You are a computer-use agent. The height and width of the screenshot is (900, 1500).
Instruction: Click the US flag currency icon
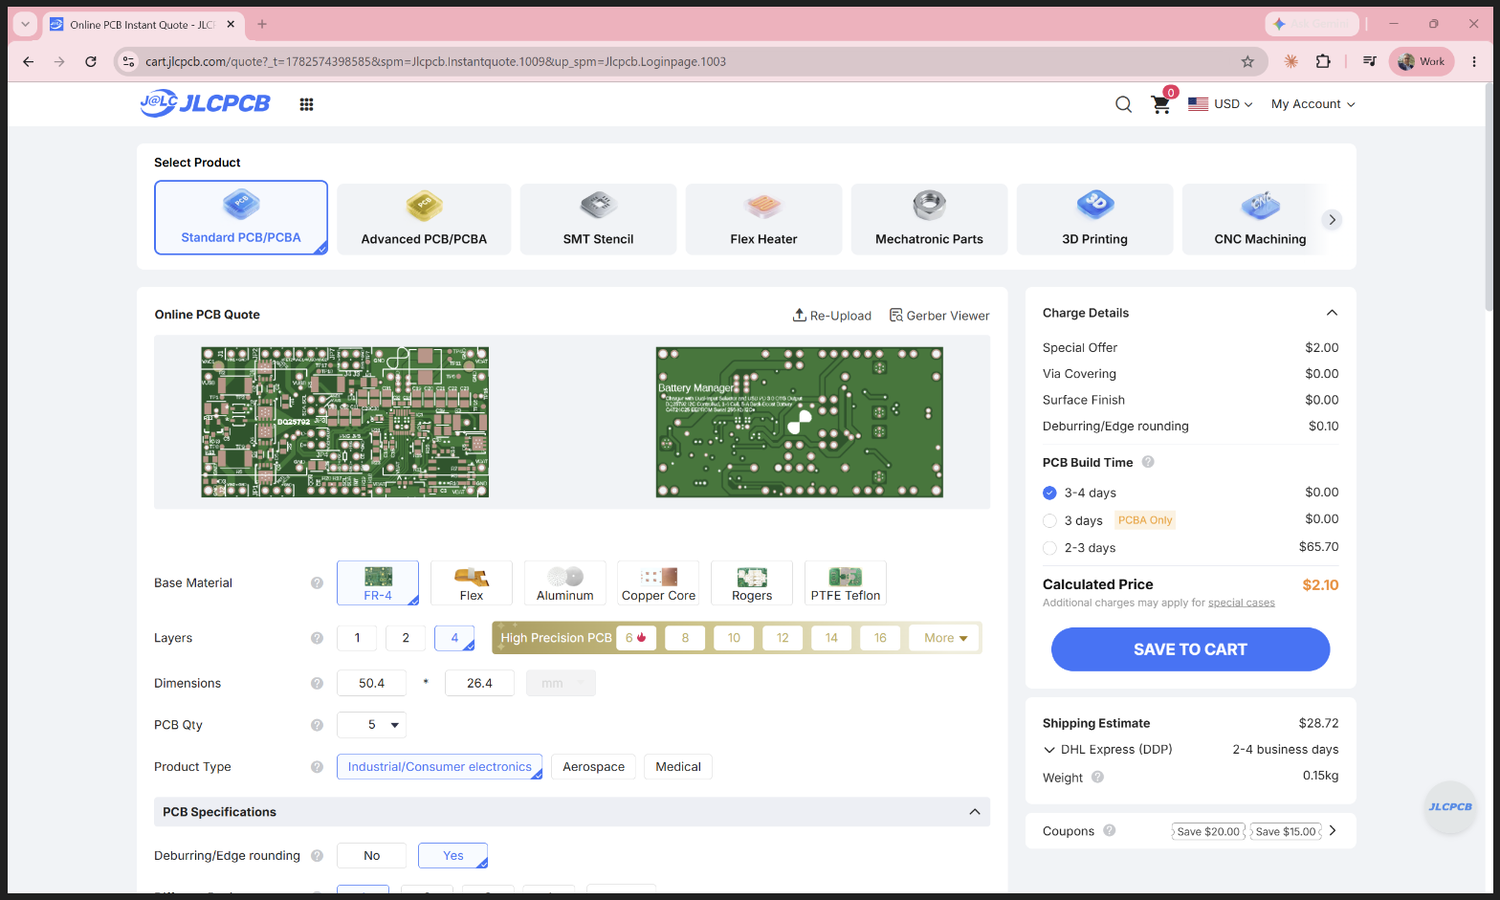tap(1198, 104)
